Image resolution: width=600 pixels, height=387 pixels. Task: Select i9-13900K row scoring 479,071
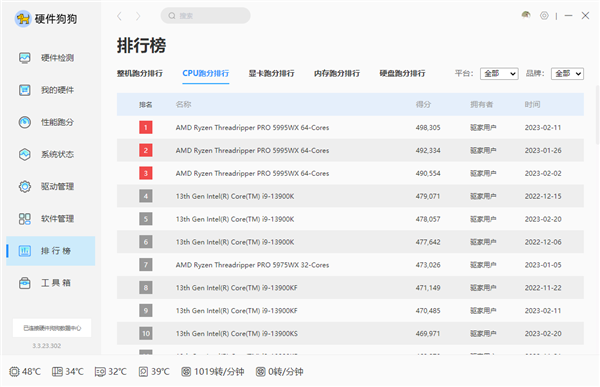(x=350, y=196)
